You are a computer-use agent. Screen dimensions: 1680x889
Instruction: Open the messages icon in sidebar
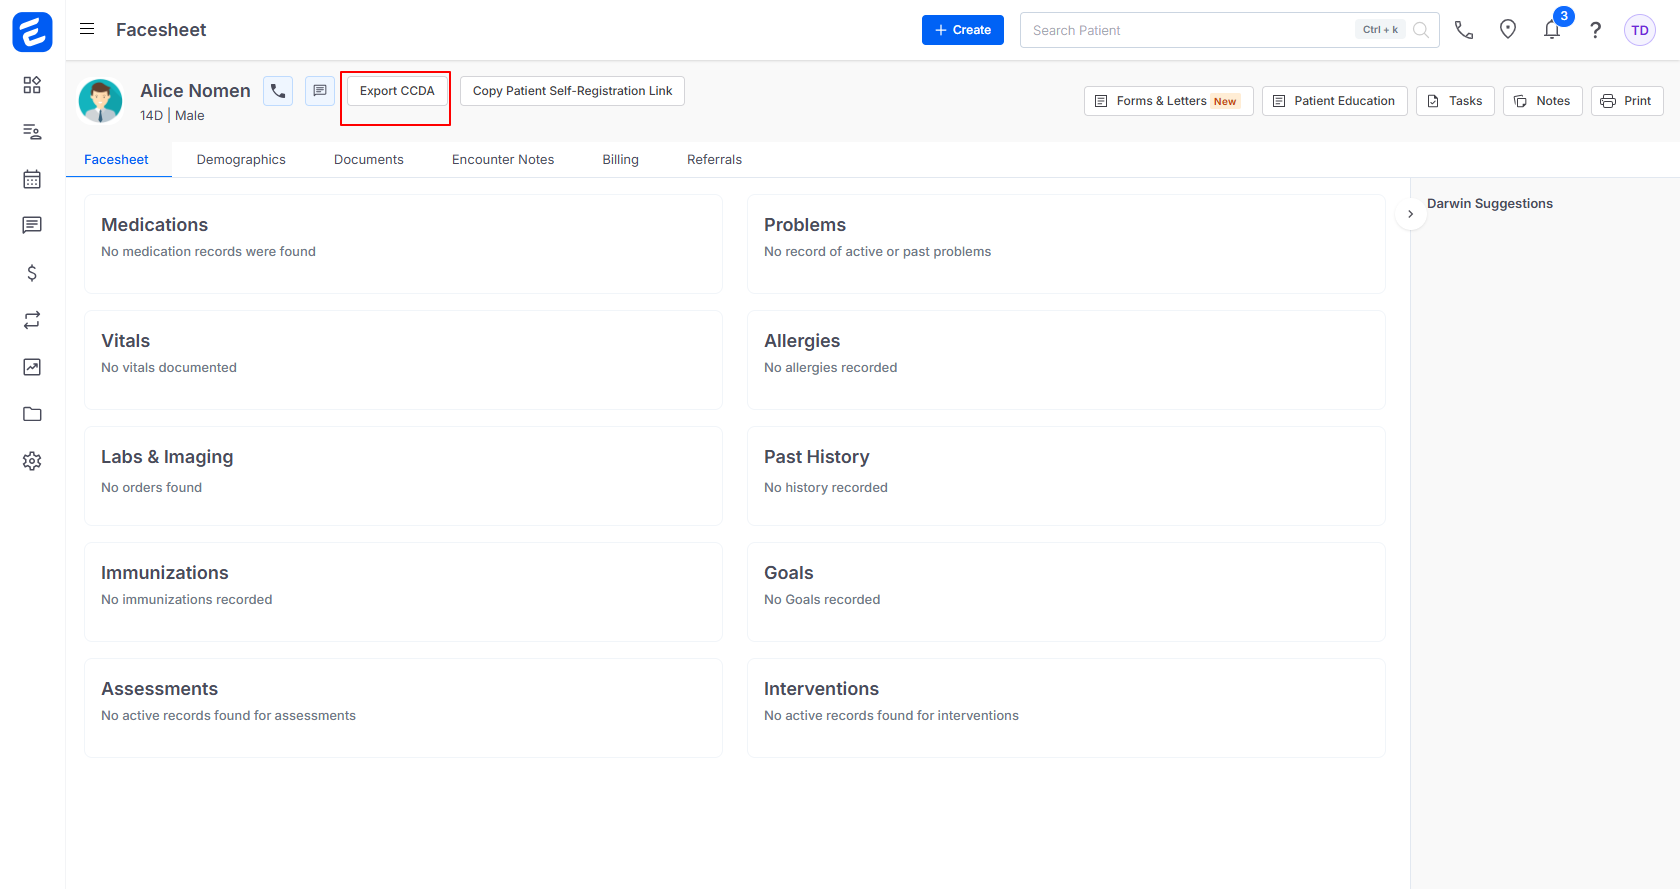tap(32, 225)
